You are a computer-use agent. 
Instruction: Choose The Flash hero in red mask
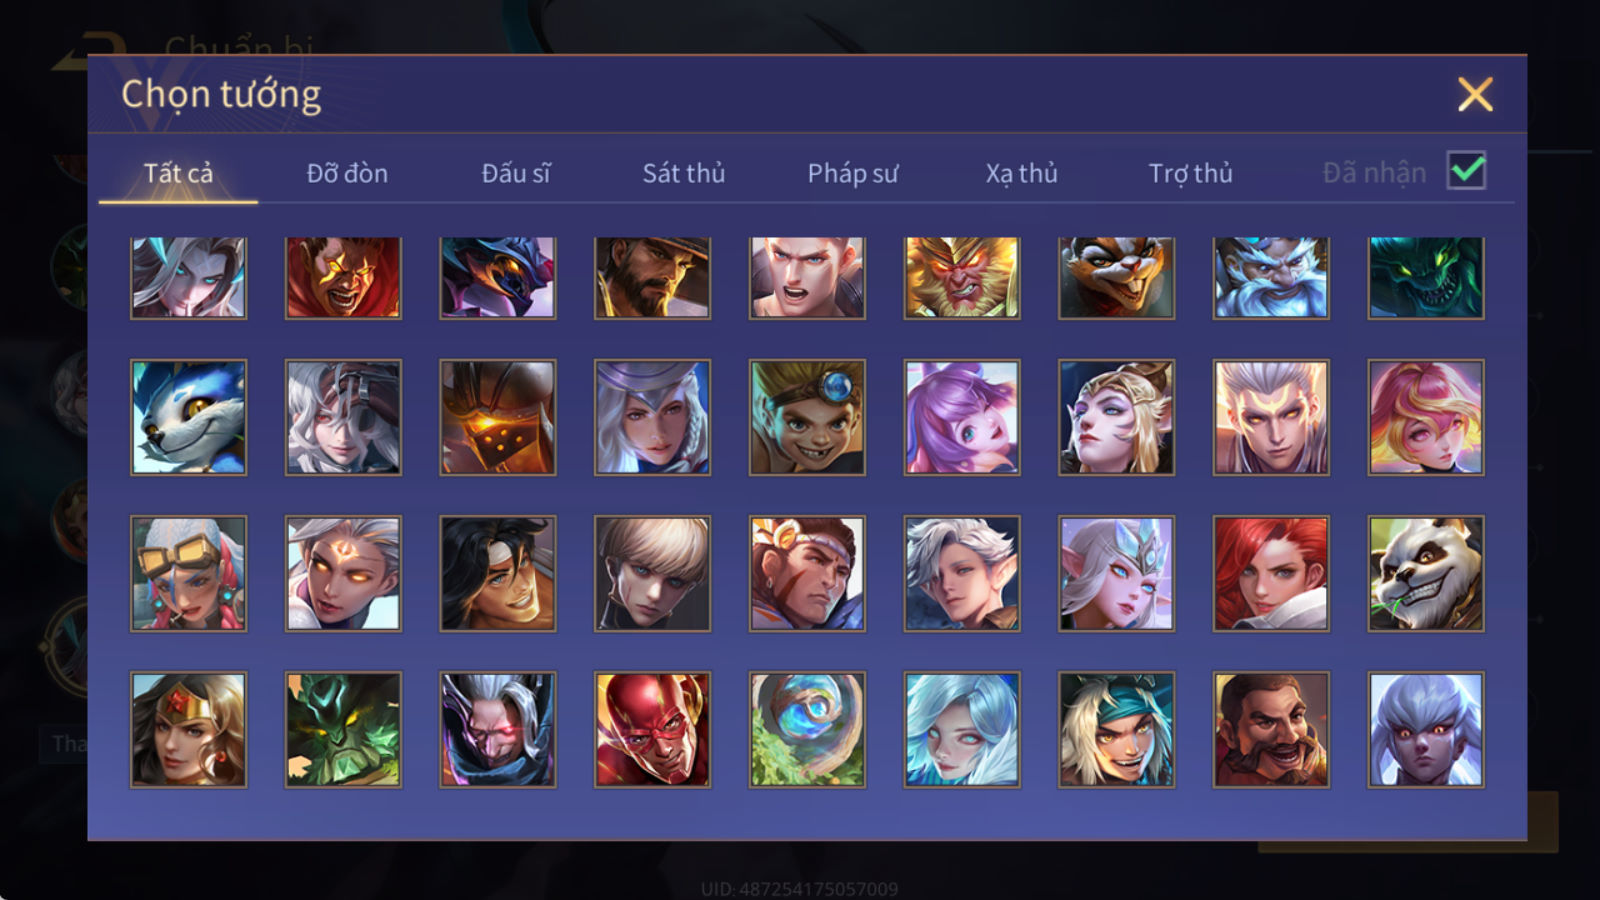(652, 729)
